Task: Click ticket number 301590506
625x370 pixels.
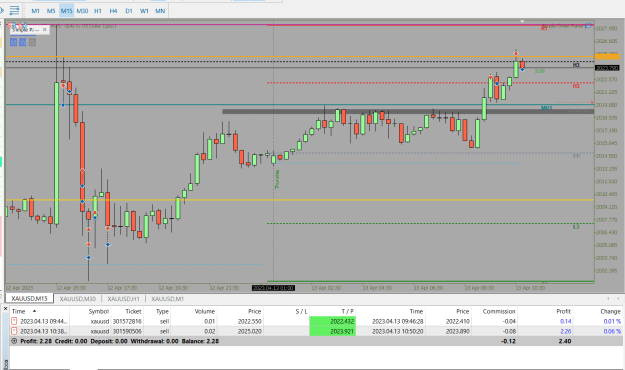Action: point(127,331)
